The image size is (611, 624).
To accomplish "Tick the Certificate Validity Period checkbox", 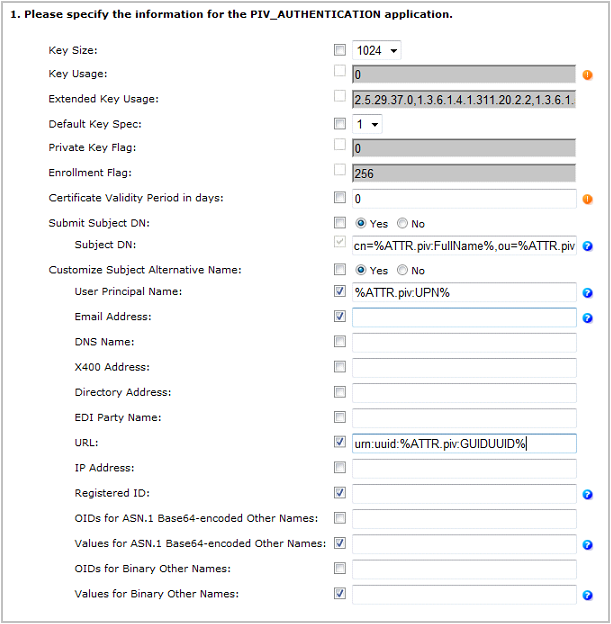I will (340, 197).
